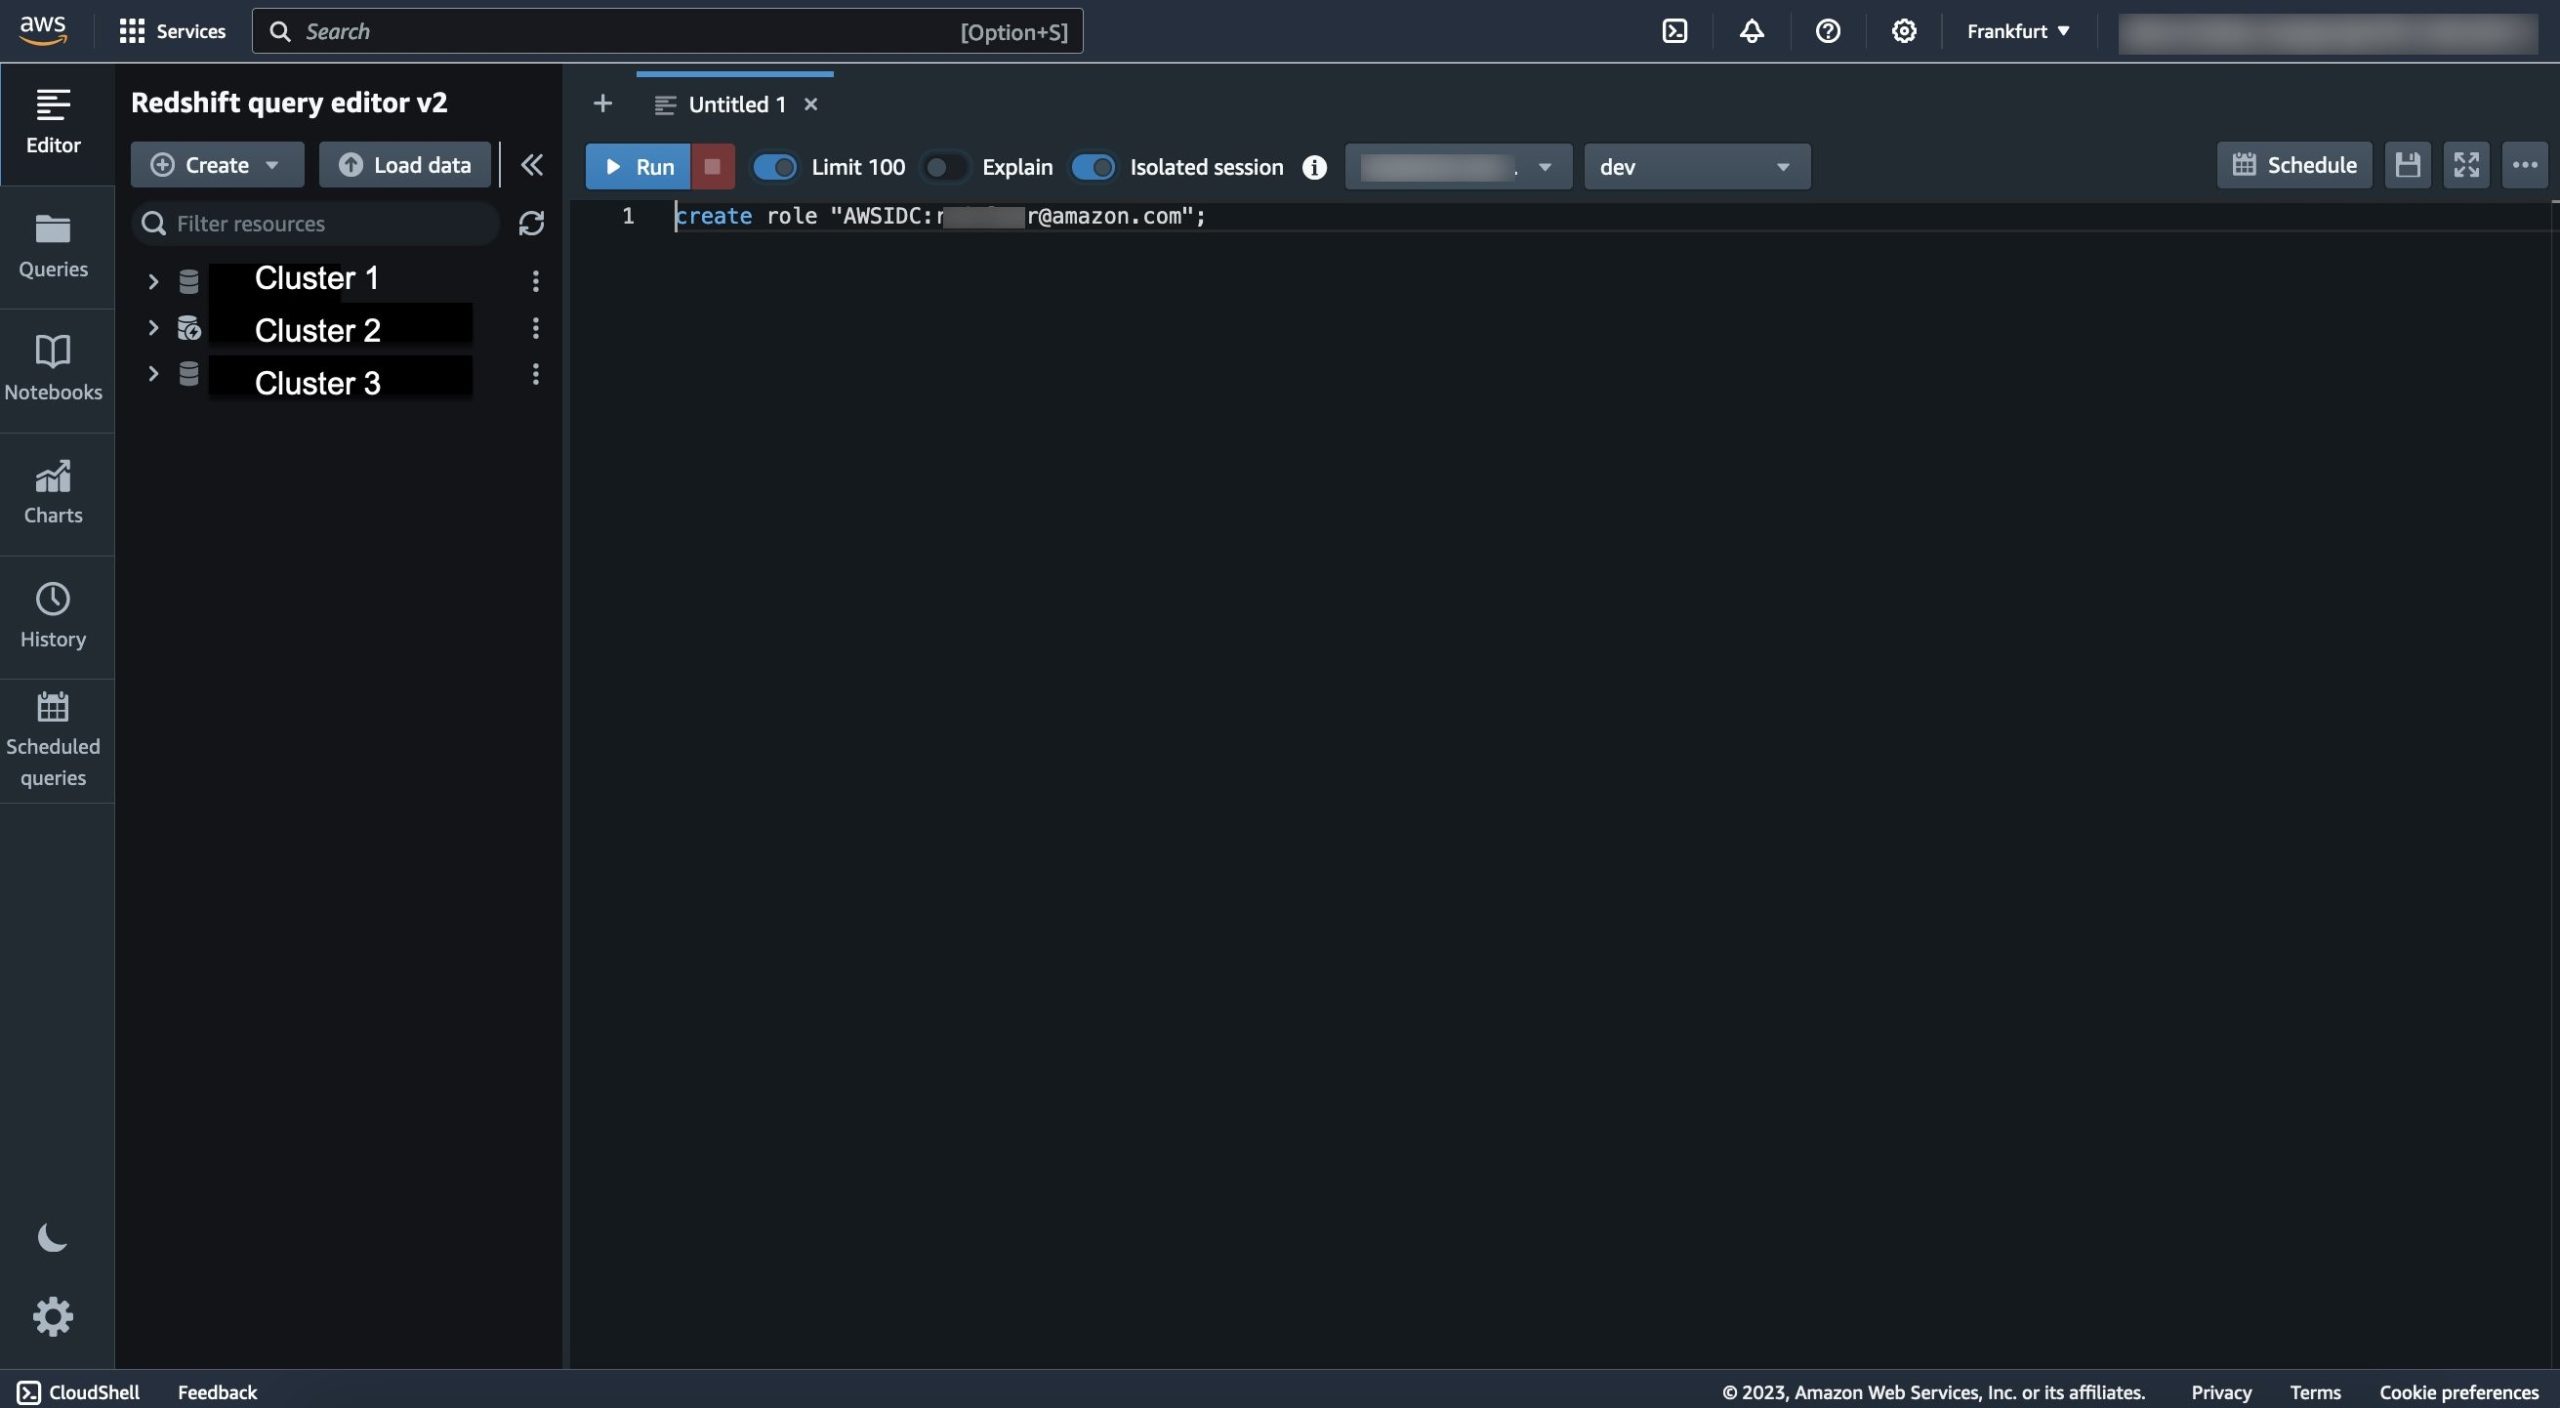The width and height of the screenshot is (2560, 1408).
Task: Click the Save query icon
Action: (2407, 165)
